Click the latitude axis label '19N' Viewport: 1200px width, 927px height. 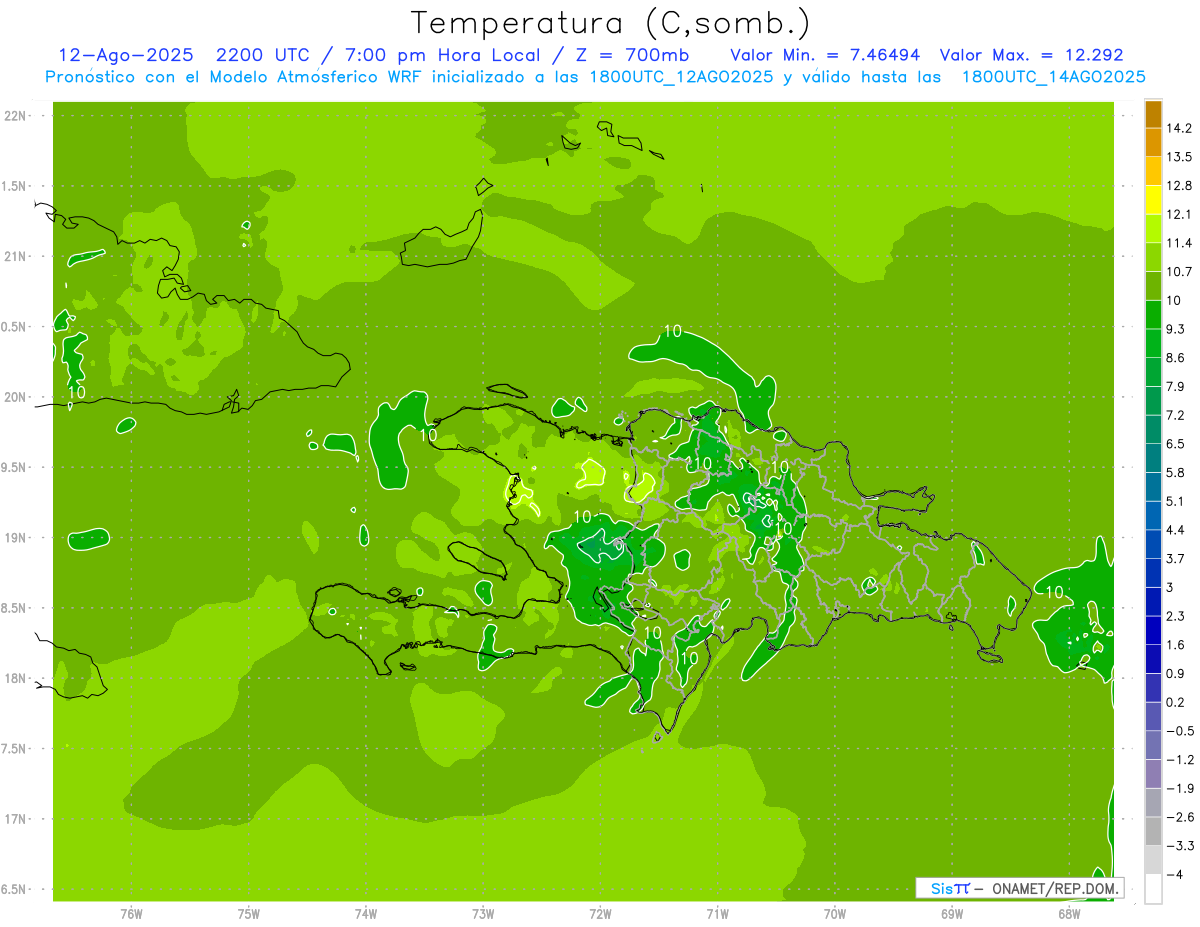pyautogui.click(x=17, y=538)
